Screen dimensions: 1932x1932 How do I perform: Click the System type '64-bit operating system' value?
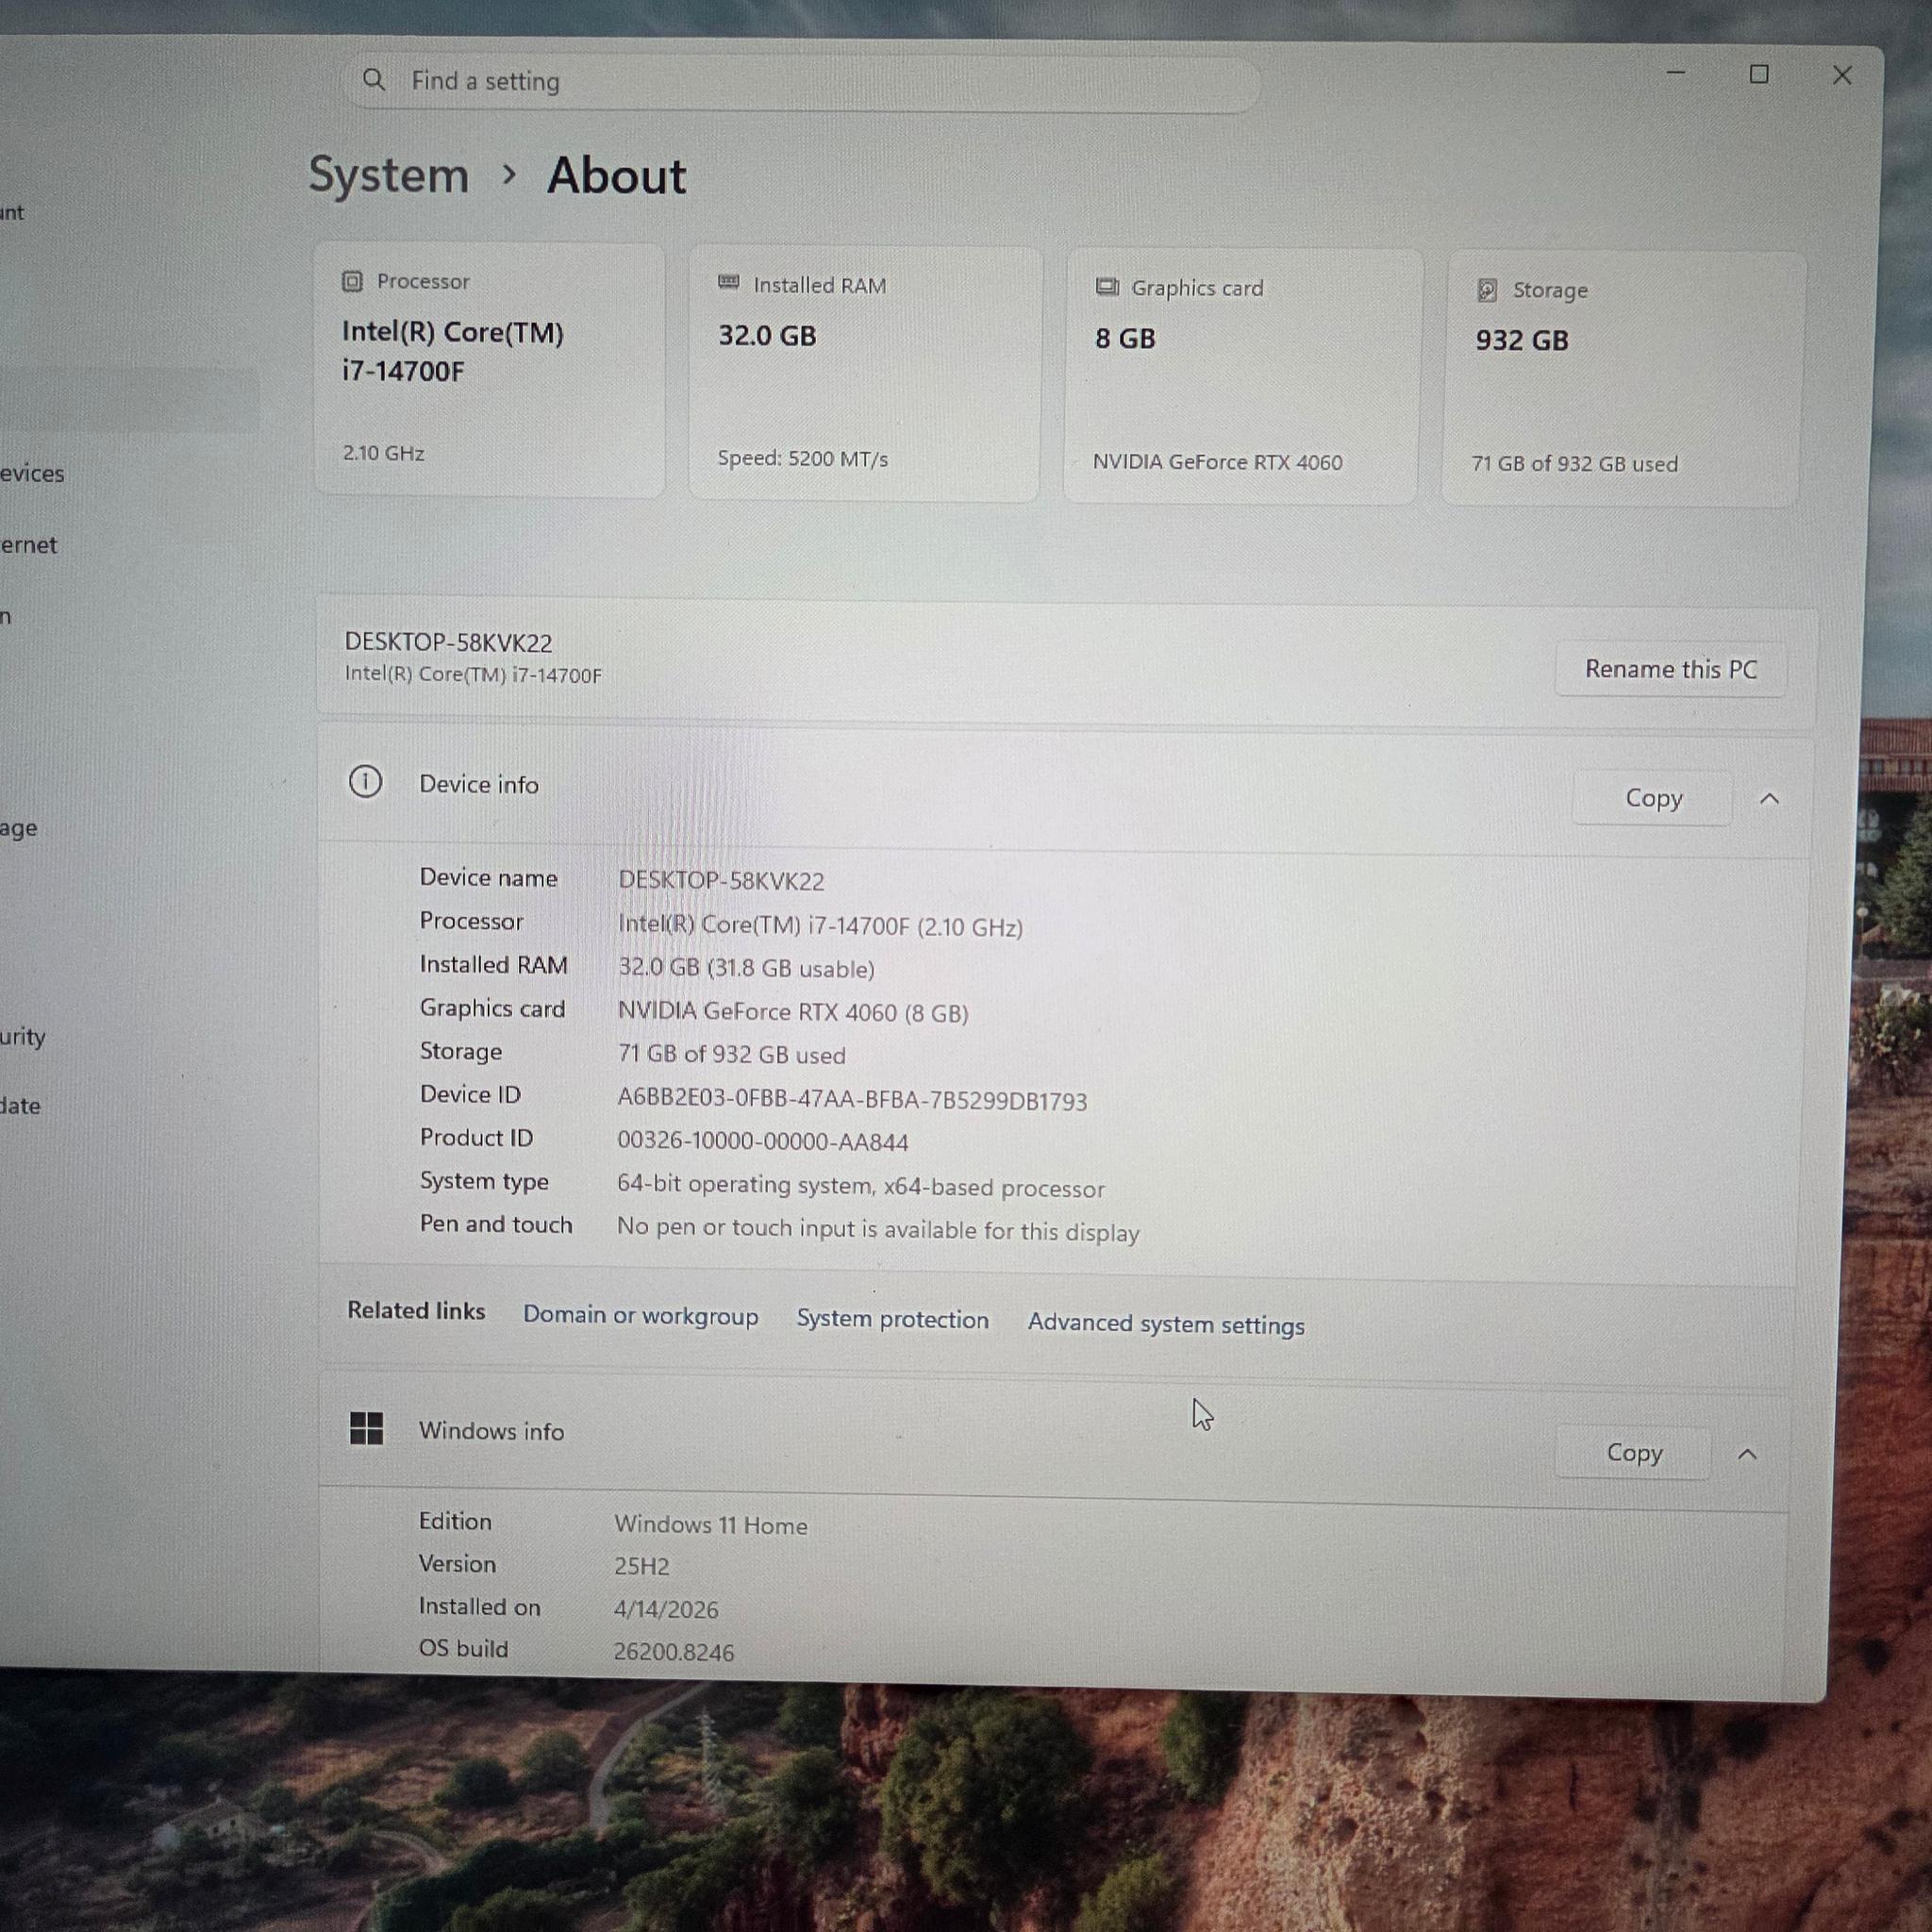pos(860,1186)
